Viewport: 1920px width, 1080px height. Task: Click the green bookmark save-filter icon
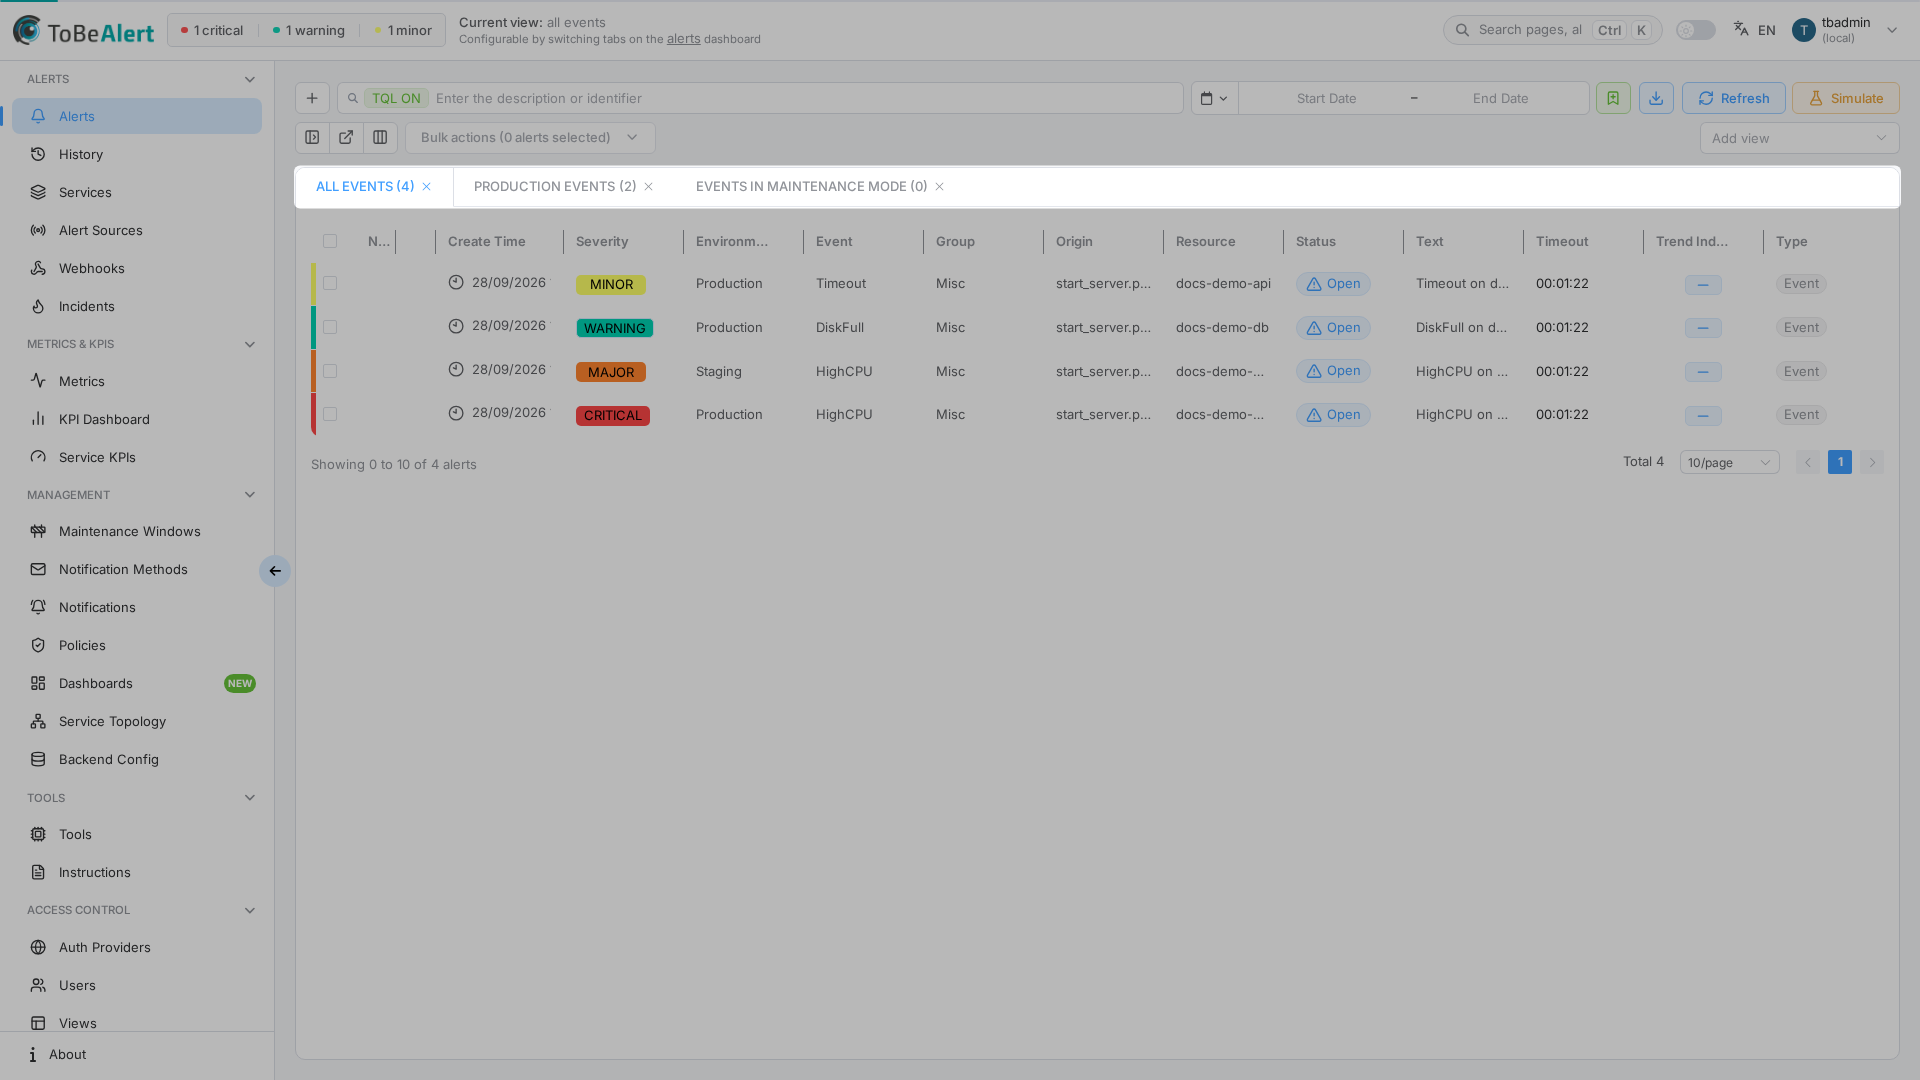[x=1613, y=98]
